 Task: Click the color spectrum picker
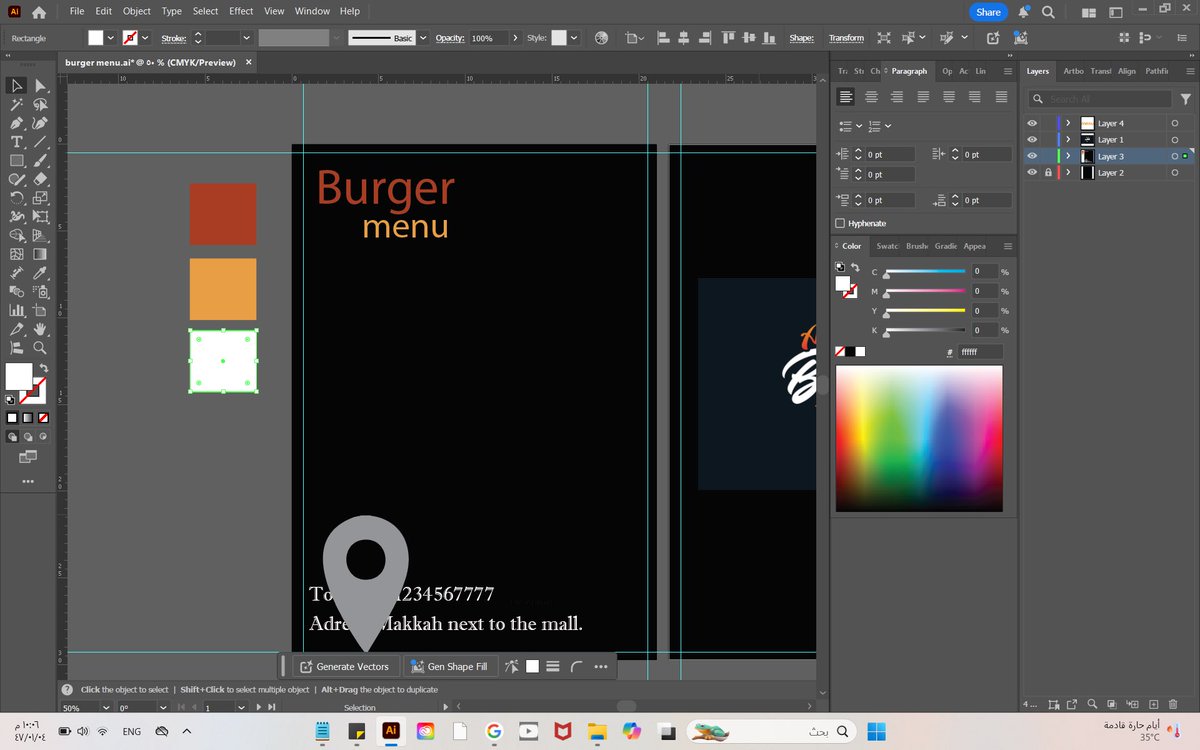[x=919, y=438]
